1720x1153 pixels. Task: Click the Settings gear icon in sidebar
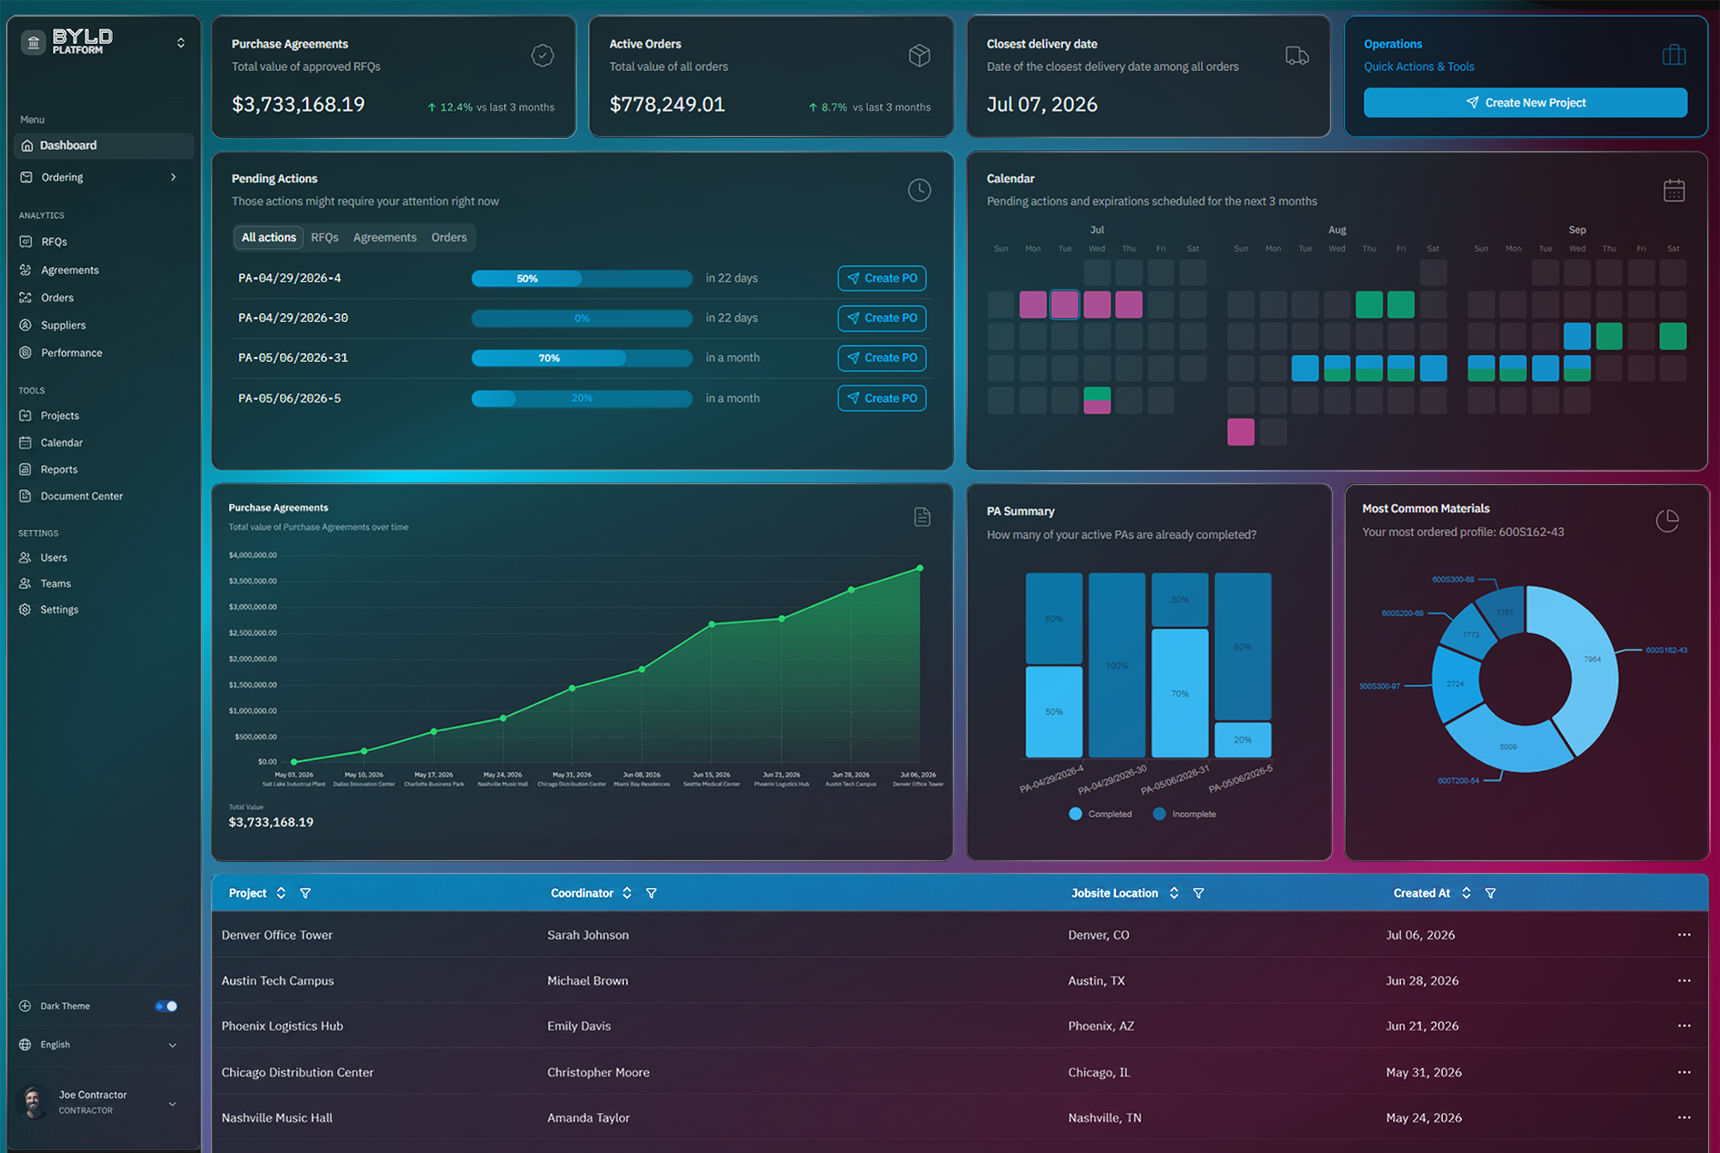click(26, 610)
